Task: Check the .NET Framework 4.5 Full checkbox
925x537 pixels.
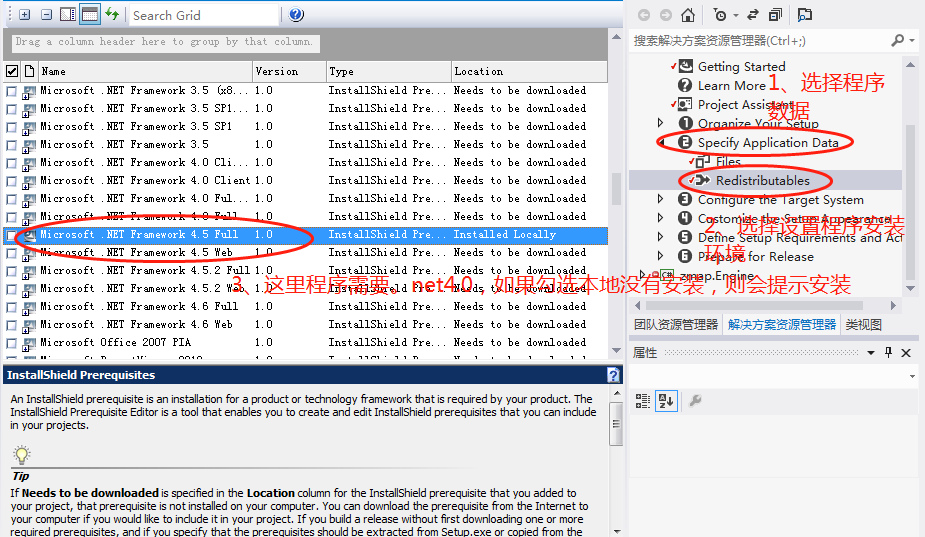Action: pos(11,235)
